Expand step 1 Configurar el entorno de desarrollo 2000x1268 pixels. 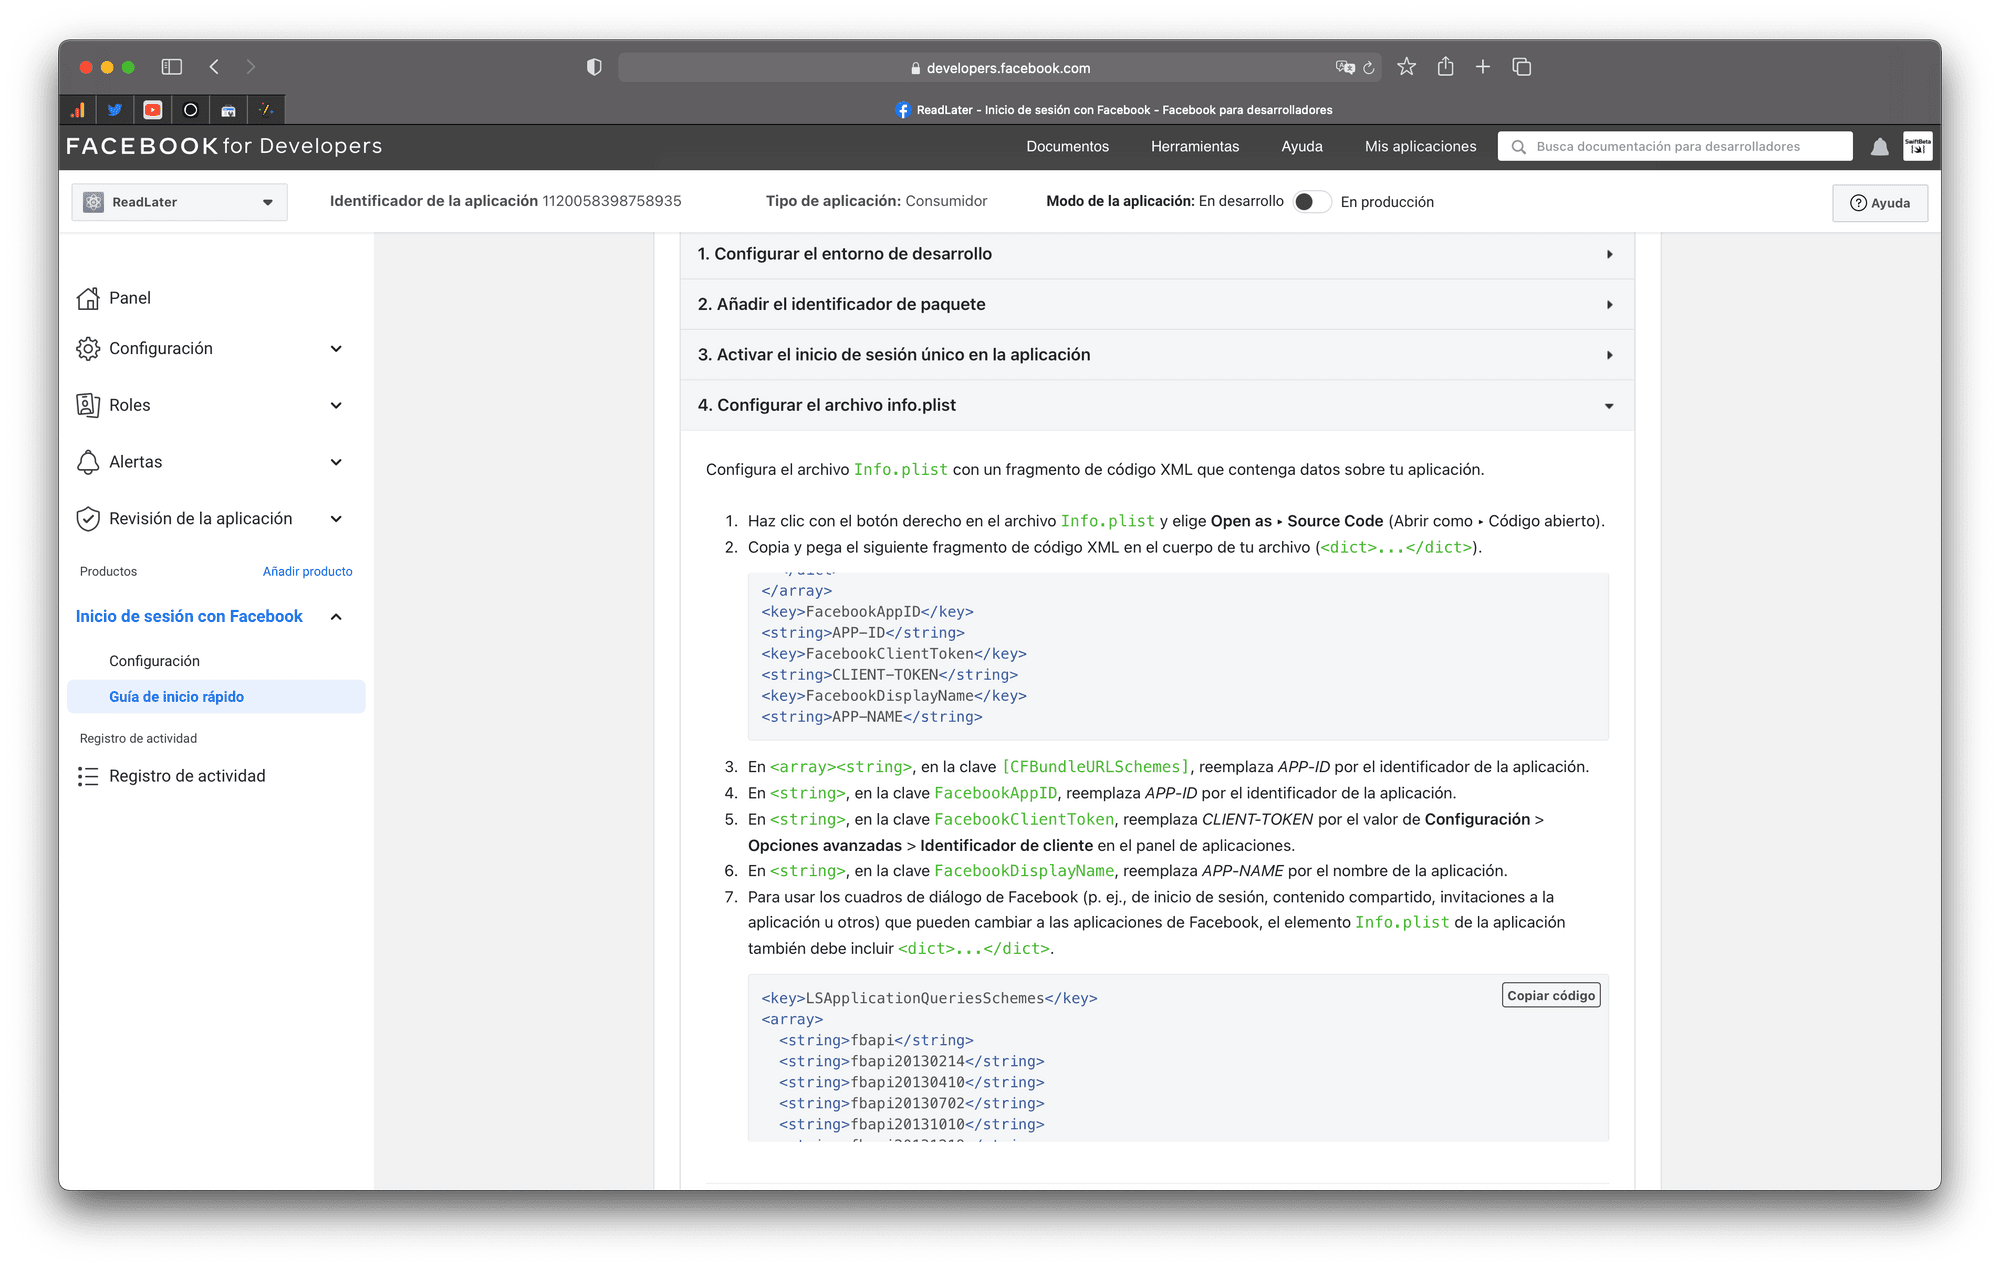[1157, 254]
